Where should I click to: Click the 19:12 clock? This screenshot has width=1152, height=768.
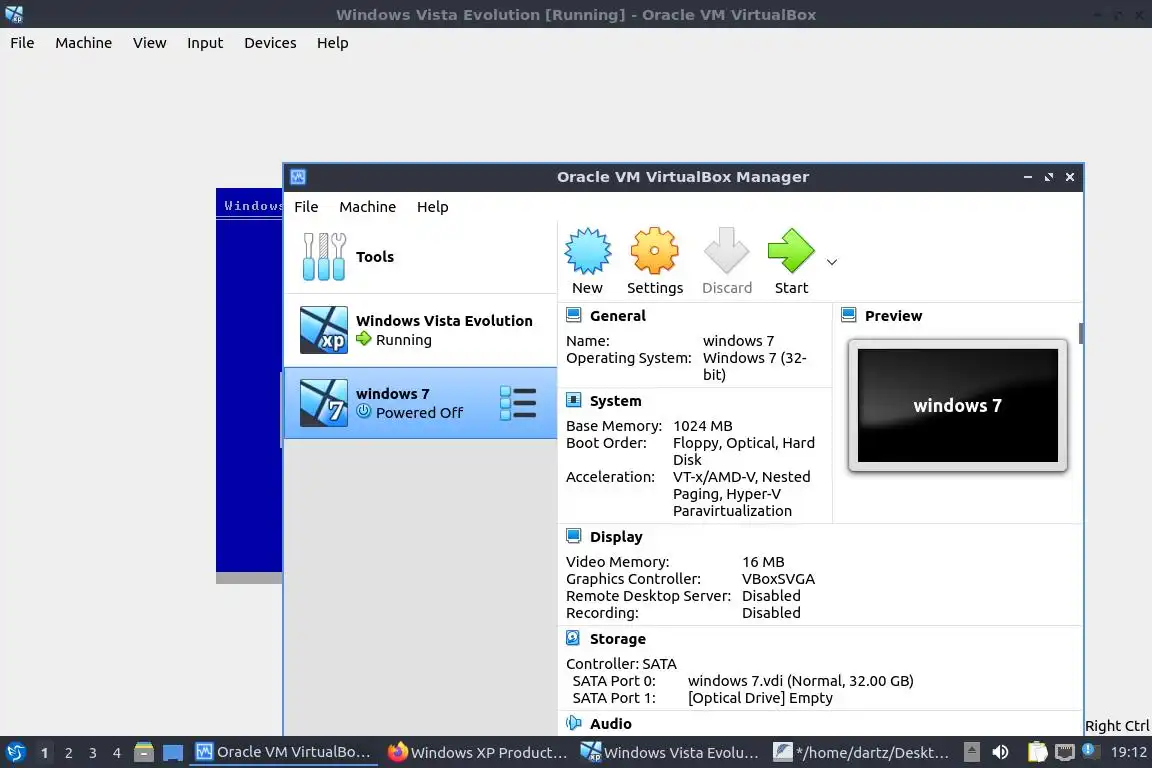click(1128, 752)
